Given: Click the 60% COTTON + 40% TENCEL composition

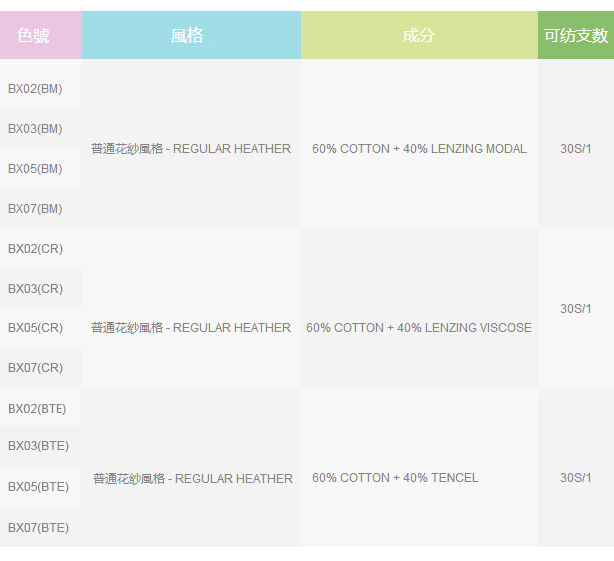Looking at the screenshot, I should point(395,478).
